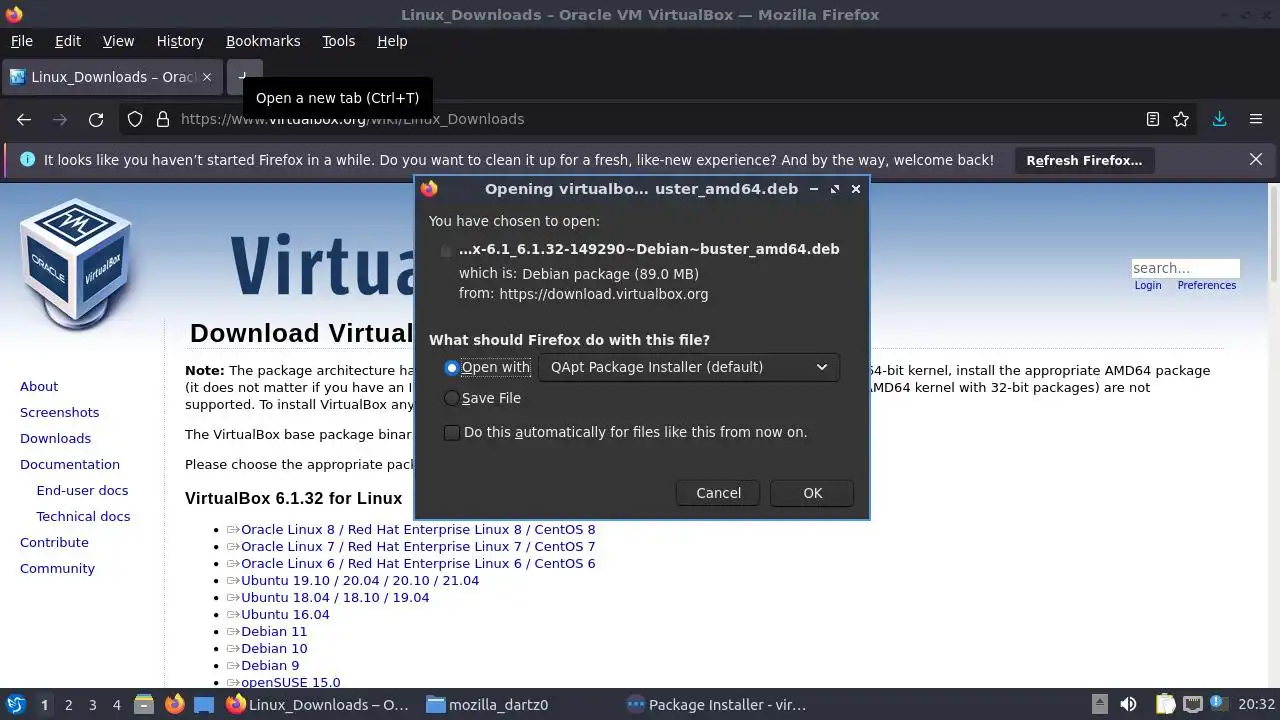Open the View menu

118,41
